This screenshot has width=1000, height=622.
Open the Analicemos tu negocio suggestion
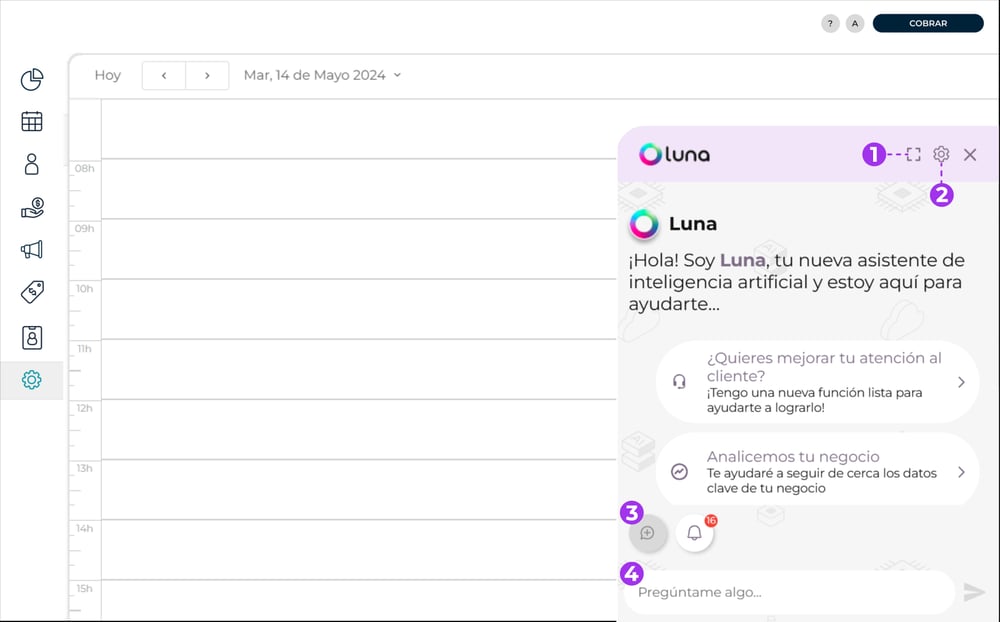click(818, 471)
